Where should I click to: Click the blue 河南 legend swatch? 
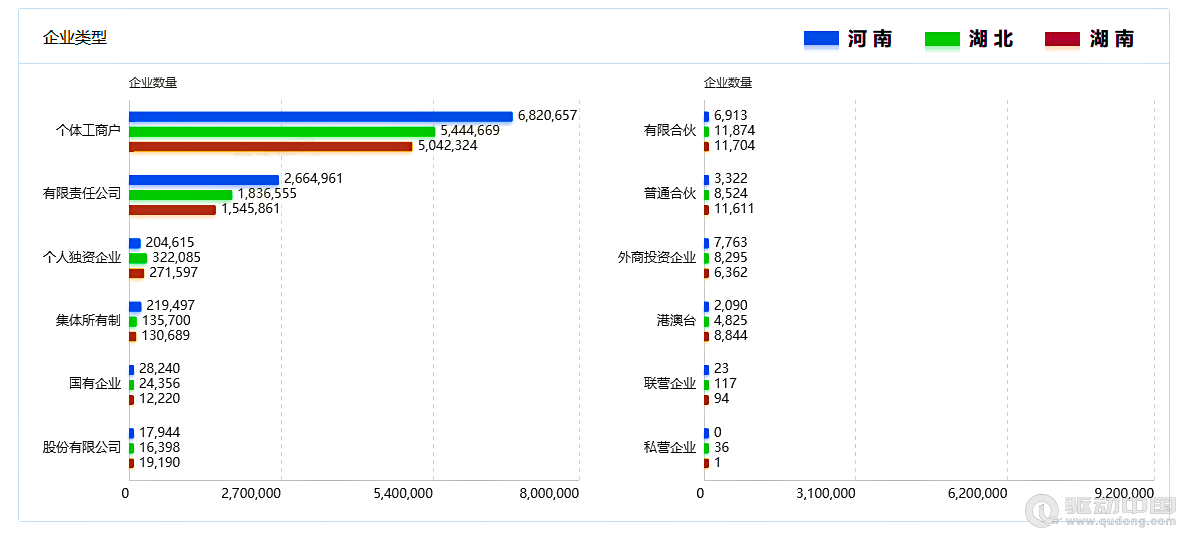click(x=821, y=39)
